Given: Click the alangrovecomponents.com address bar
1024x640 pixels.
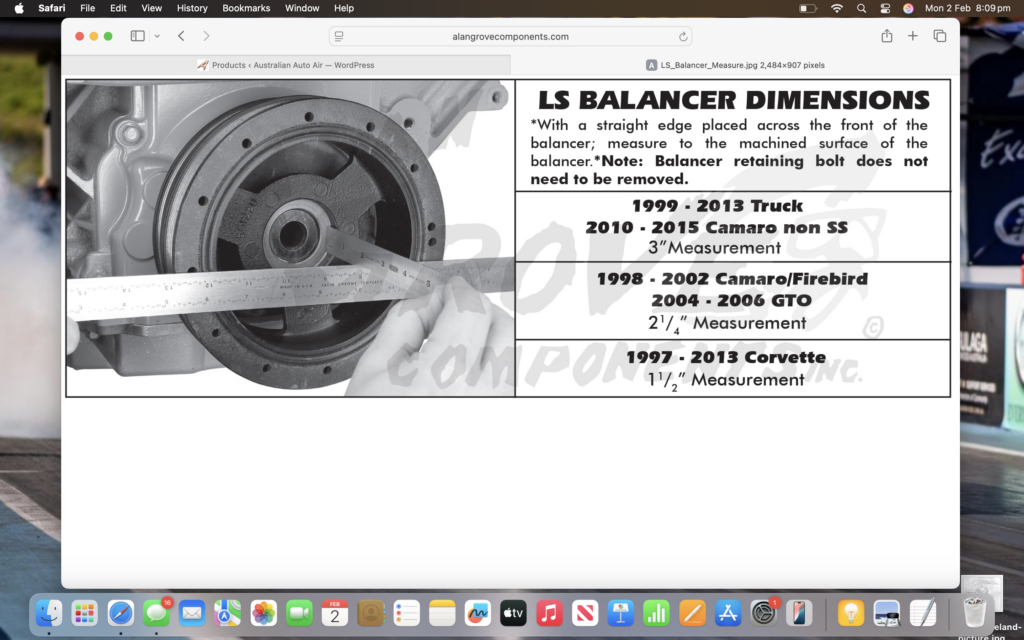Looking at the screenshot, I should click(510, 37).
